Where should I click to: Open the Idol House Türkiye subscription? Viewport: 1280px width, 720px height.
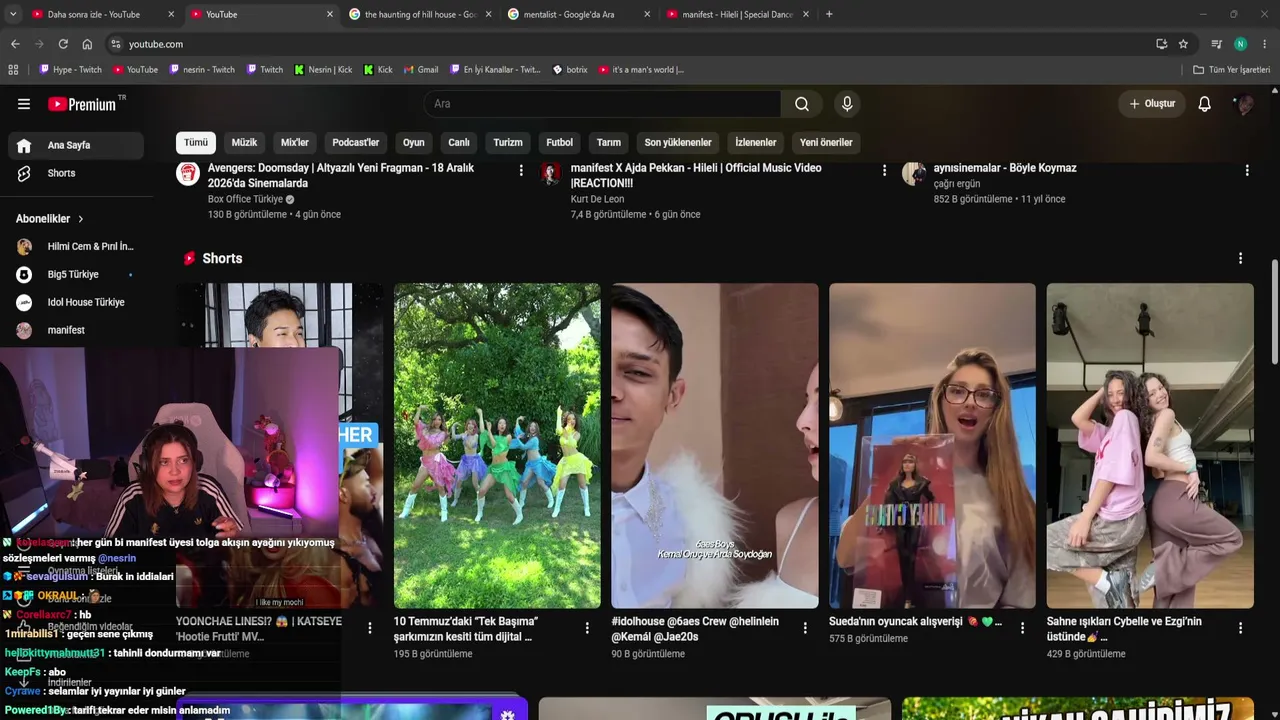pyautogui.click(x=76, y=302)
